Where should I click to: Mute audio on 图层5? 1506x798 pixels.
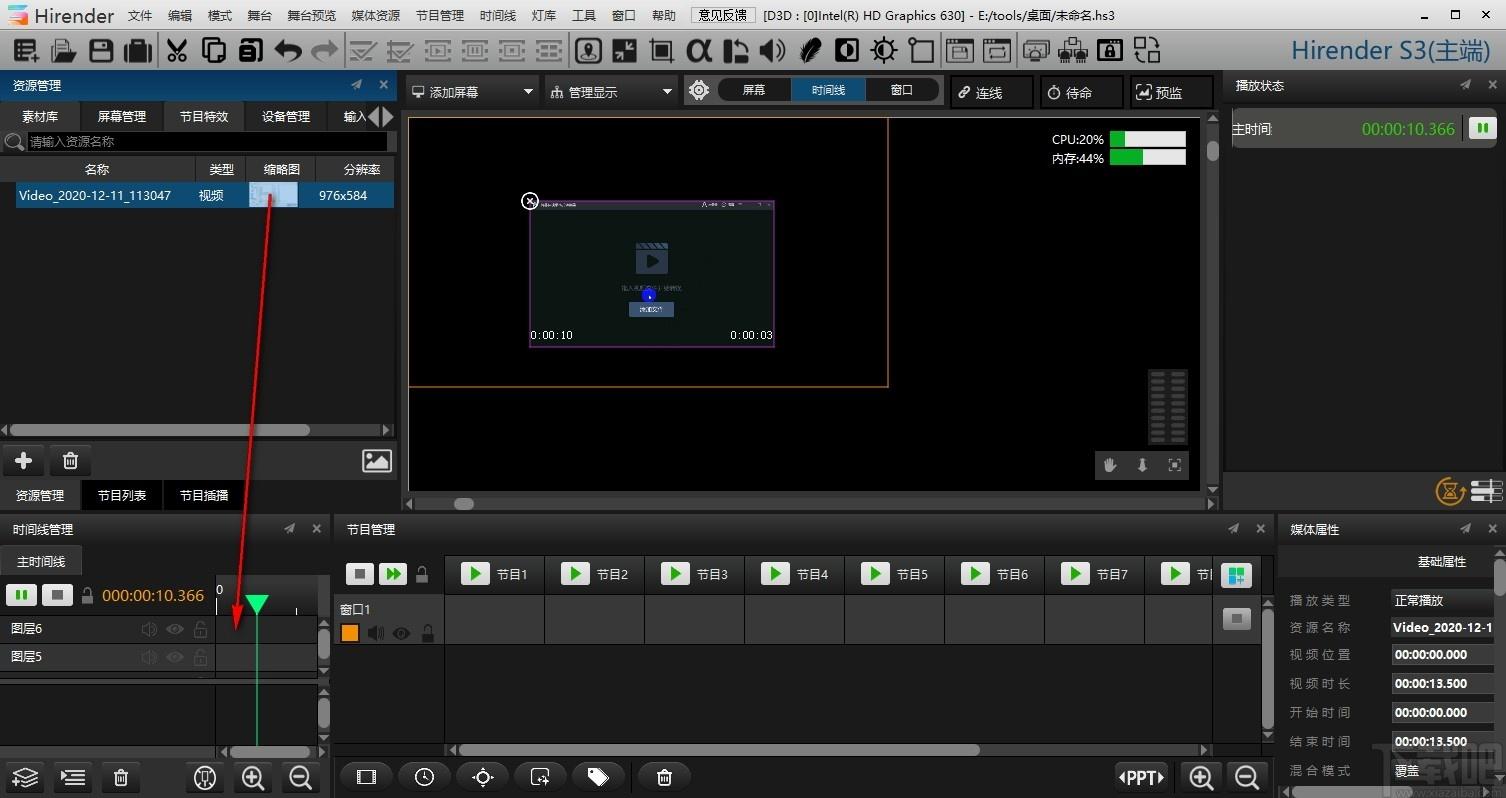click(149, 657)
